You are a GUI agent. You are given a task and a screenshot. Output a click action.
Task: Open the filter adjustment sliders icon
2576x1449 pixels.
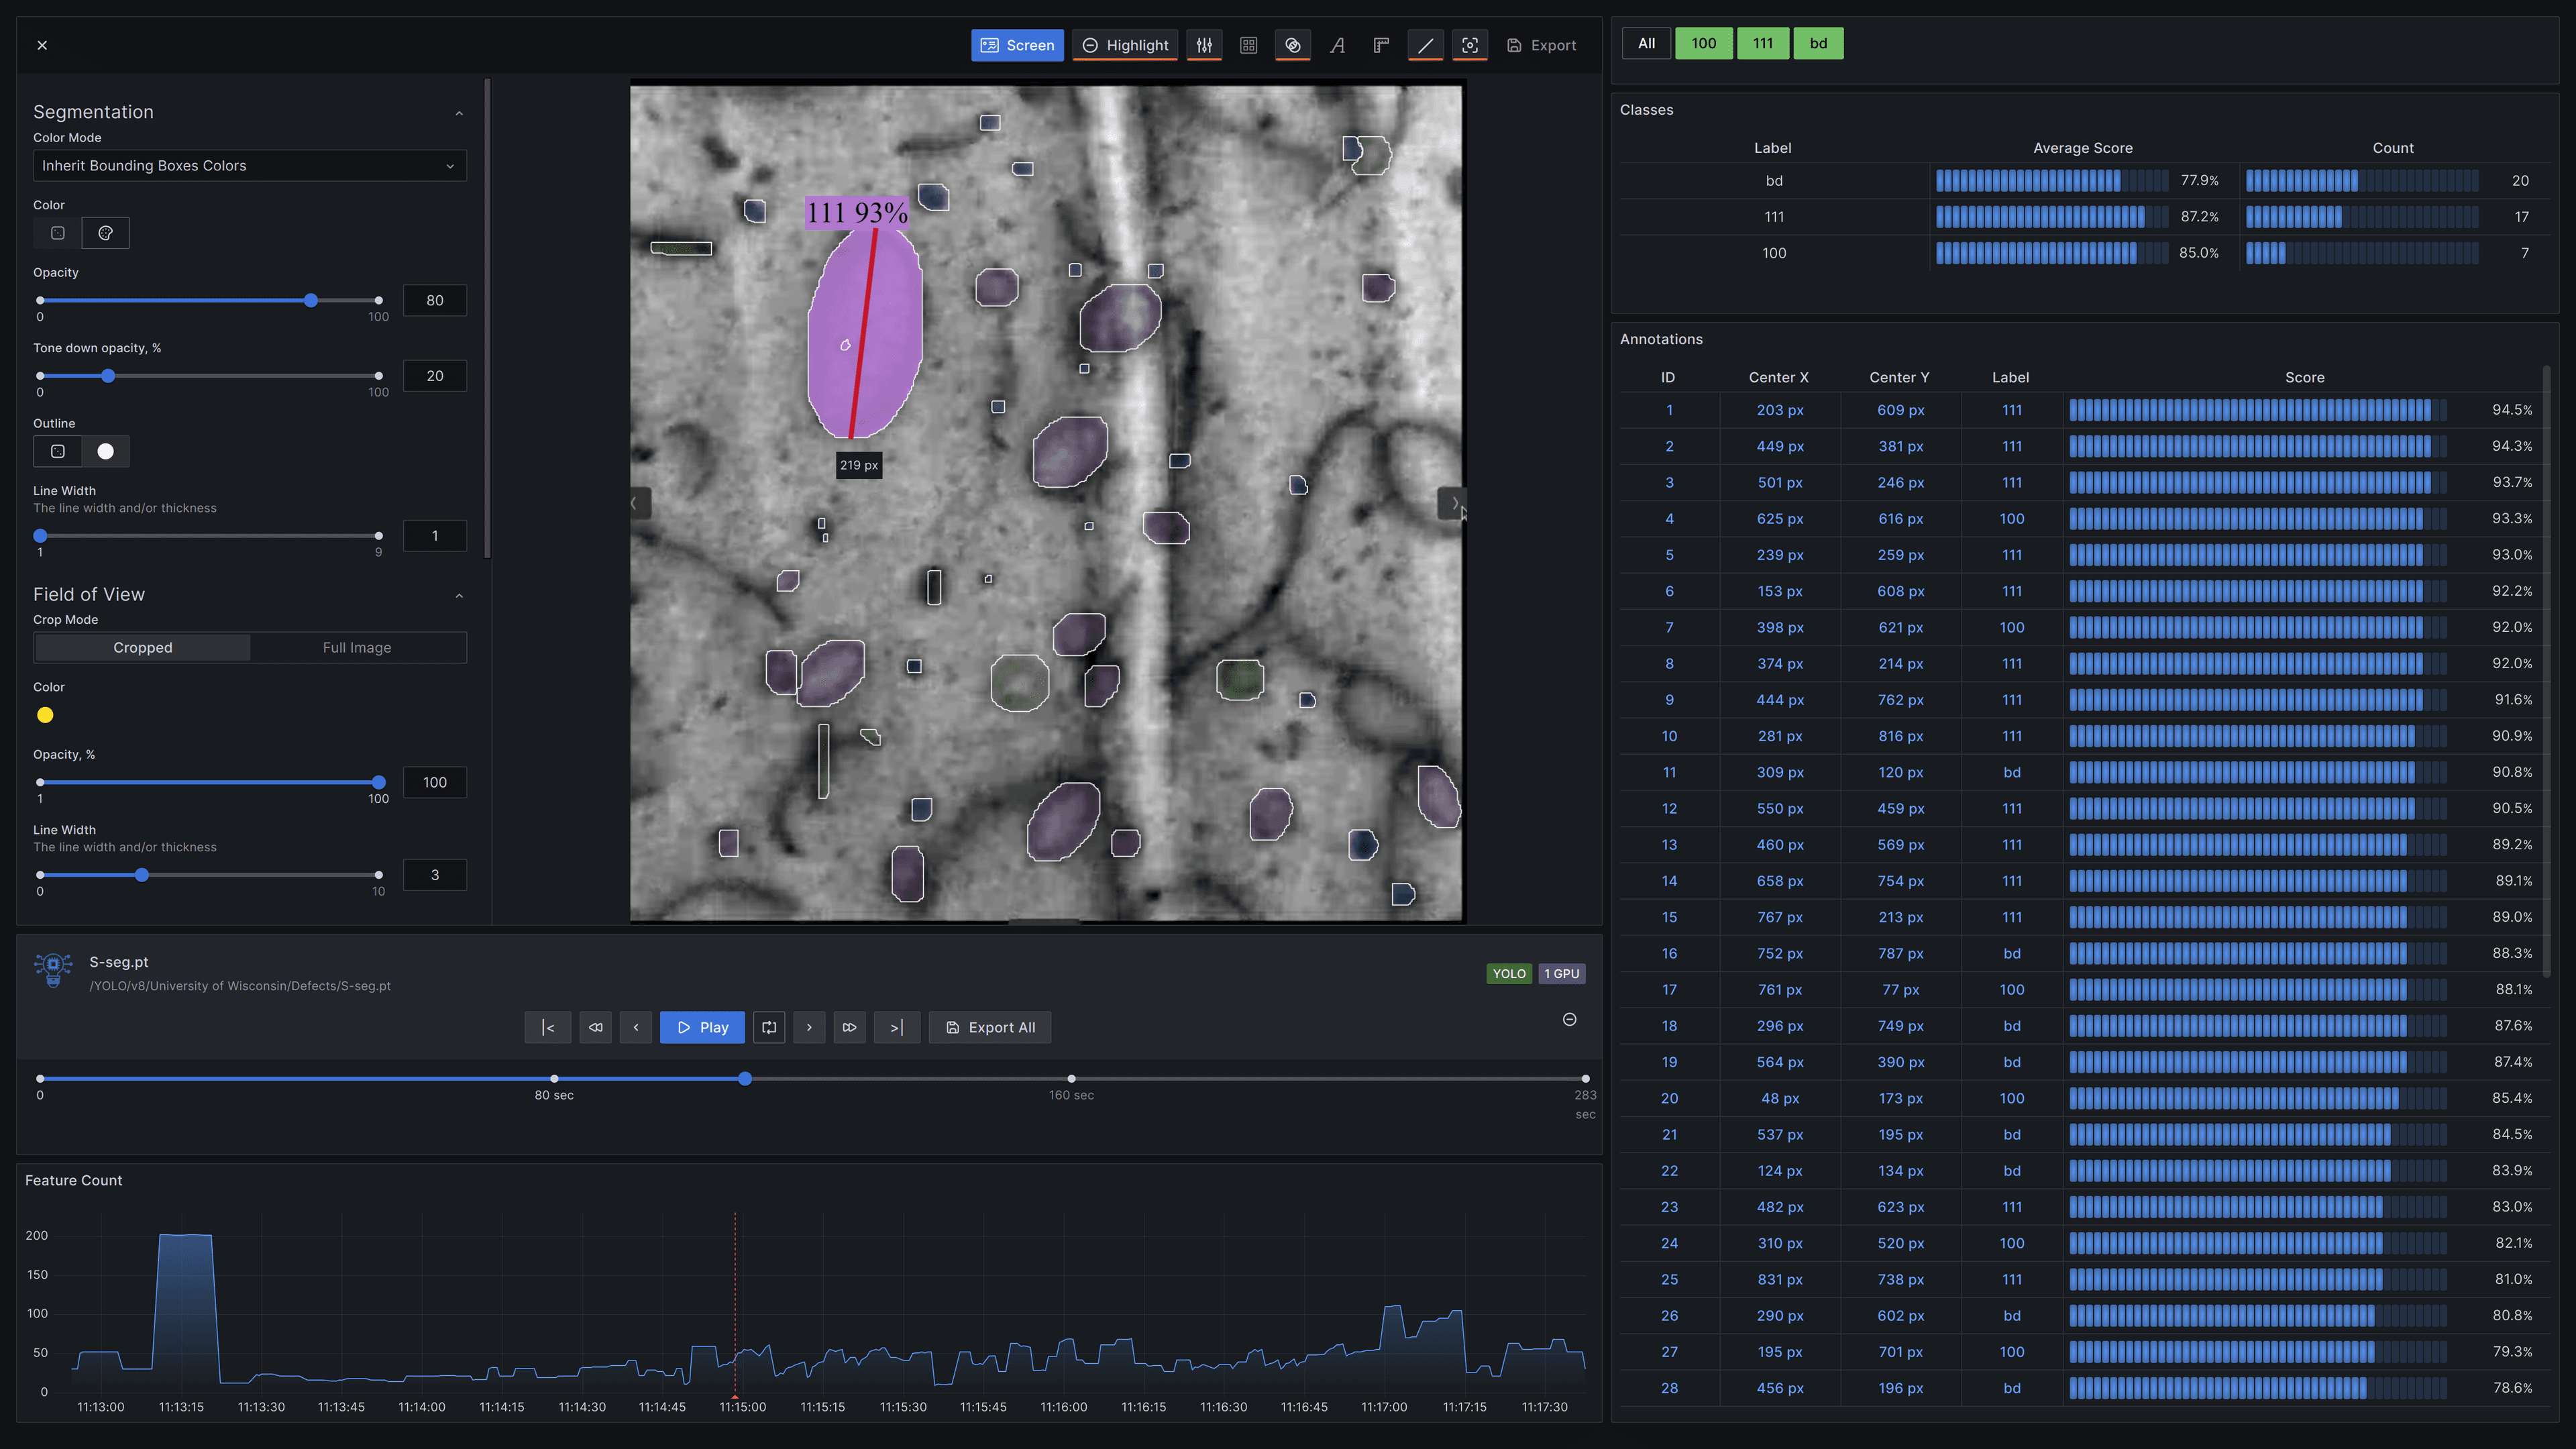[x=1204, y=45]
